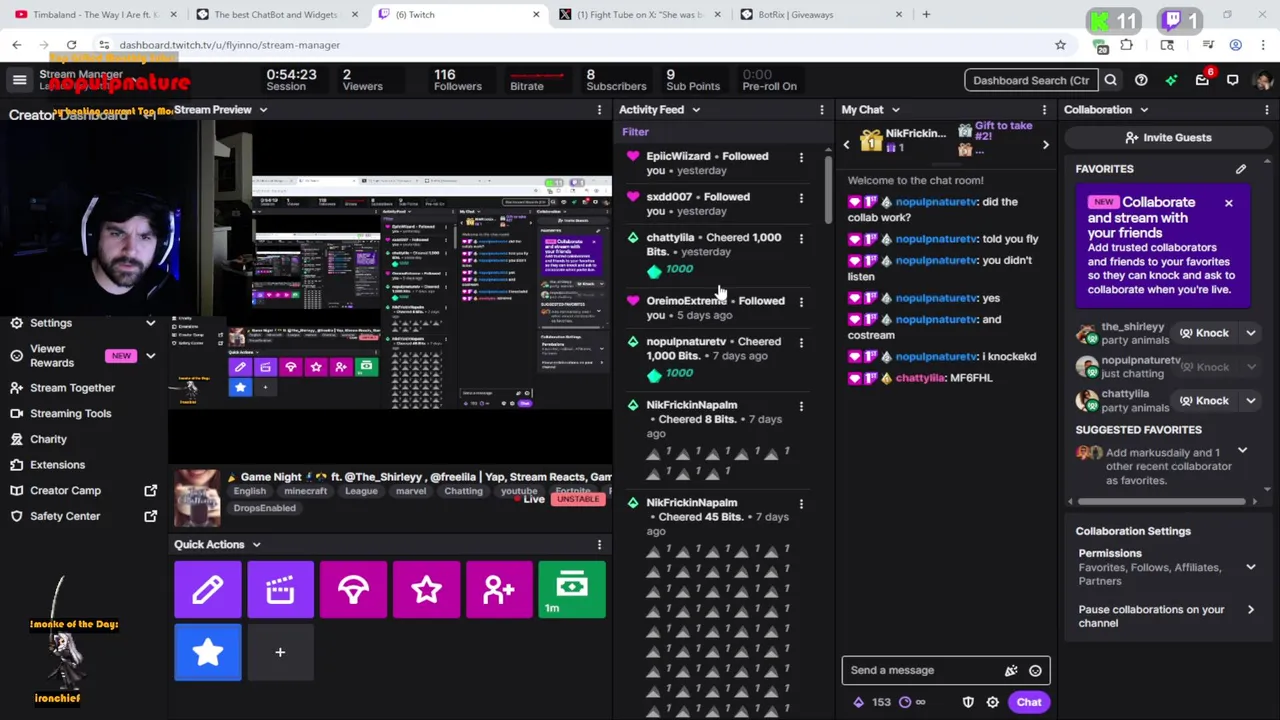The width and height of the screenshot is (1280, 720).
Task: Click the green sparkle icon in header
Action: point(1171,80)
